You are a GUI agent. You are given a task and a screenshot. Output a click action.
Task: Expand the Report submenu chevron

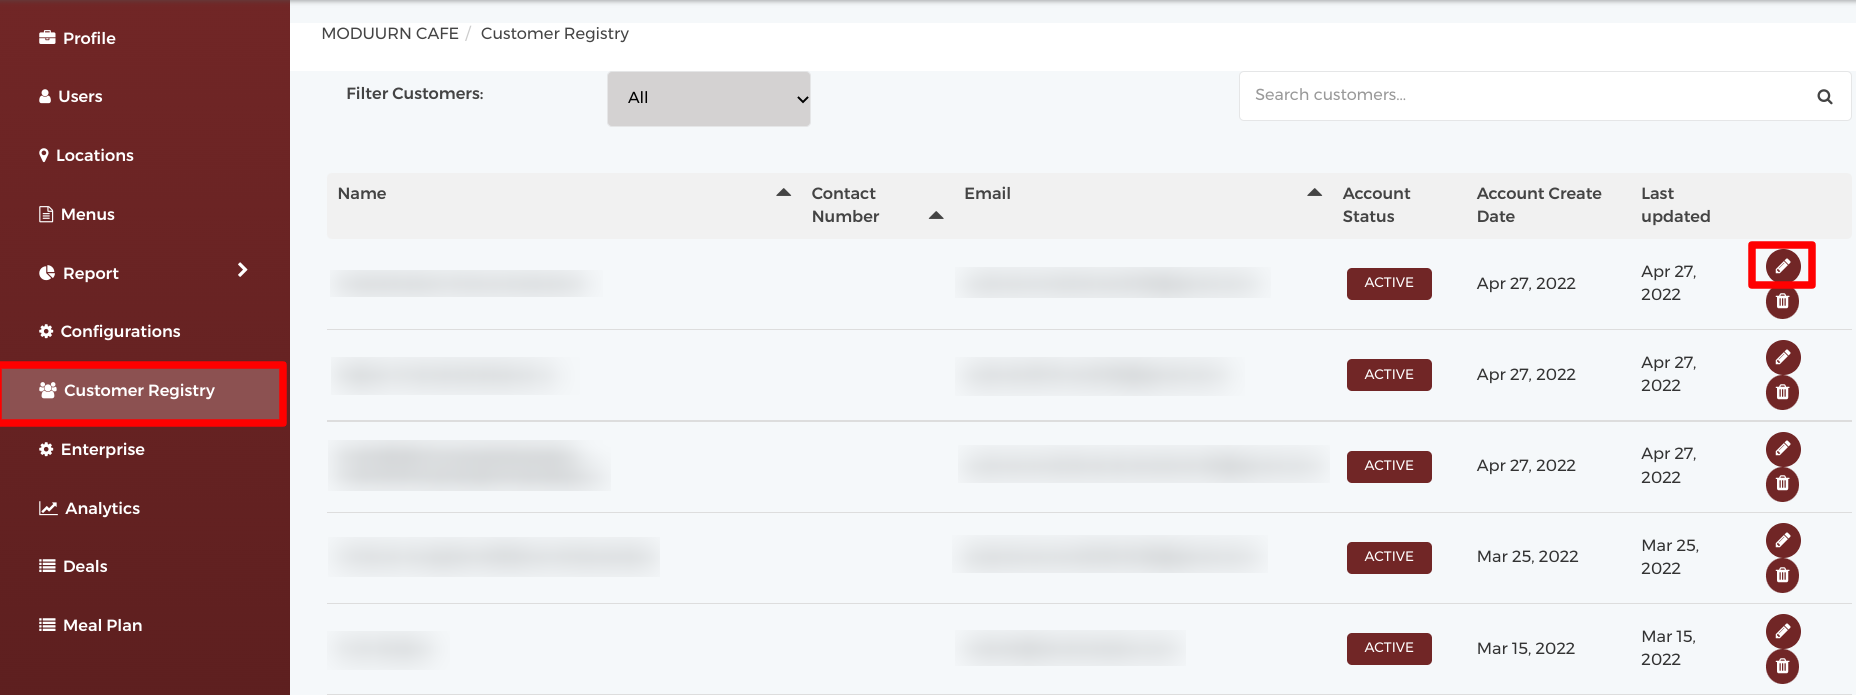pyautogui.click(x=242, y=270)
